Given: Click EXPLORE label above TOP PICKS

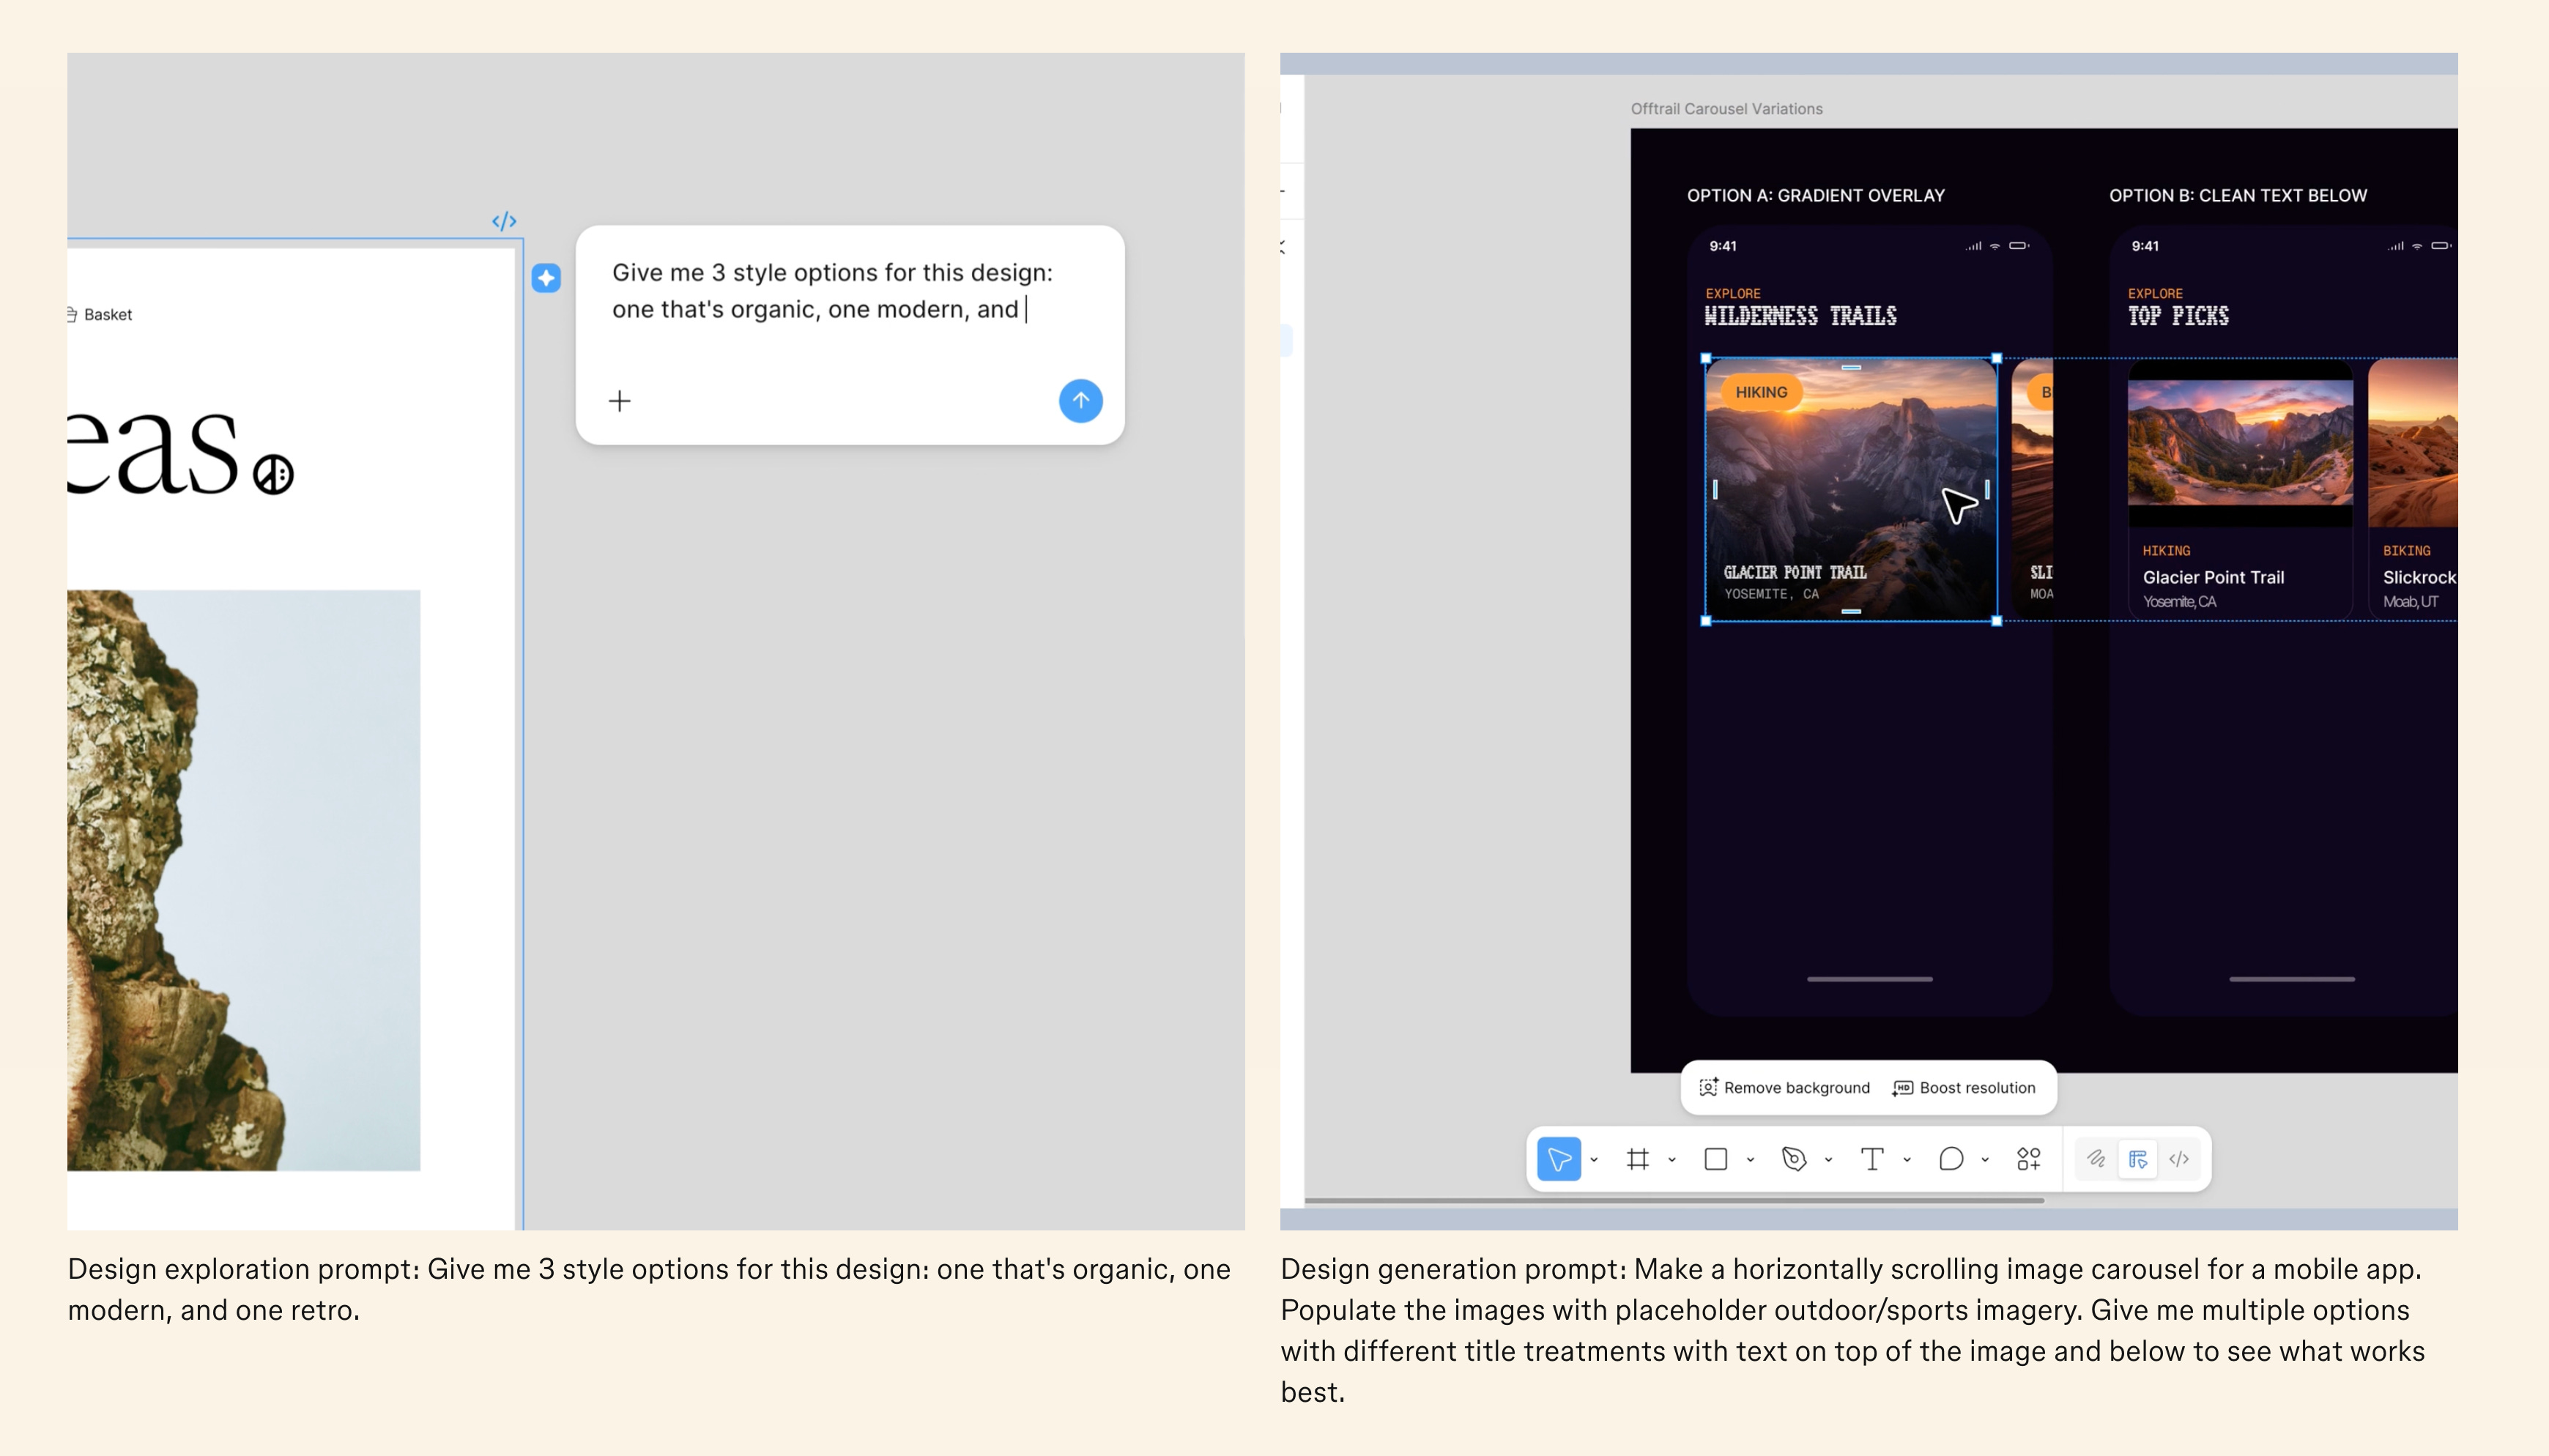Looking at the screenshot, I should point(2155,293).
